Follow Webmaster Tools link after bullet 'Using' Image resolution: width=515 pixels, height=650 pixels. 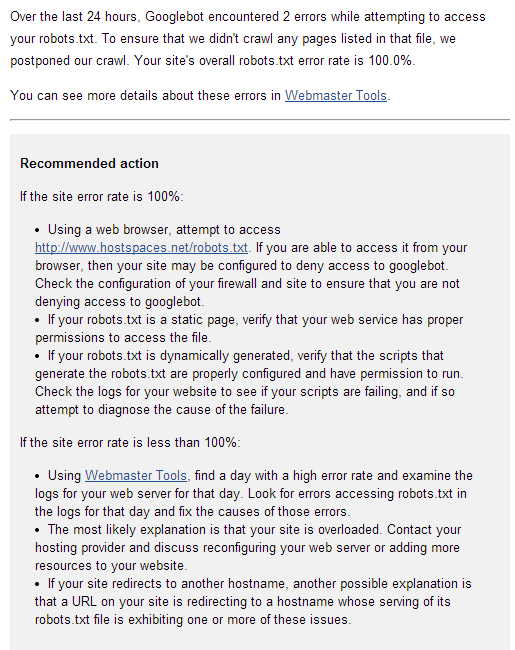[136, 475]
